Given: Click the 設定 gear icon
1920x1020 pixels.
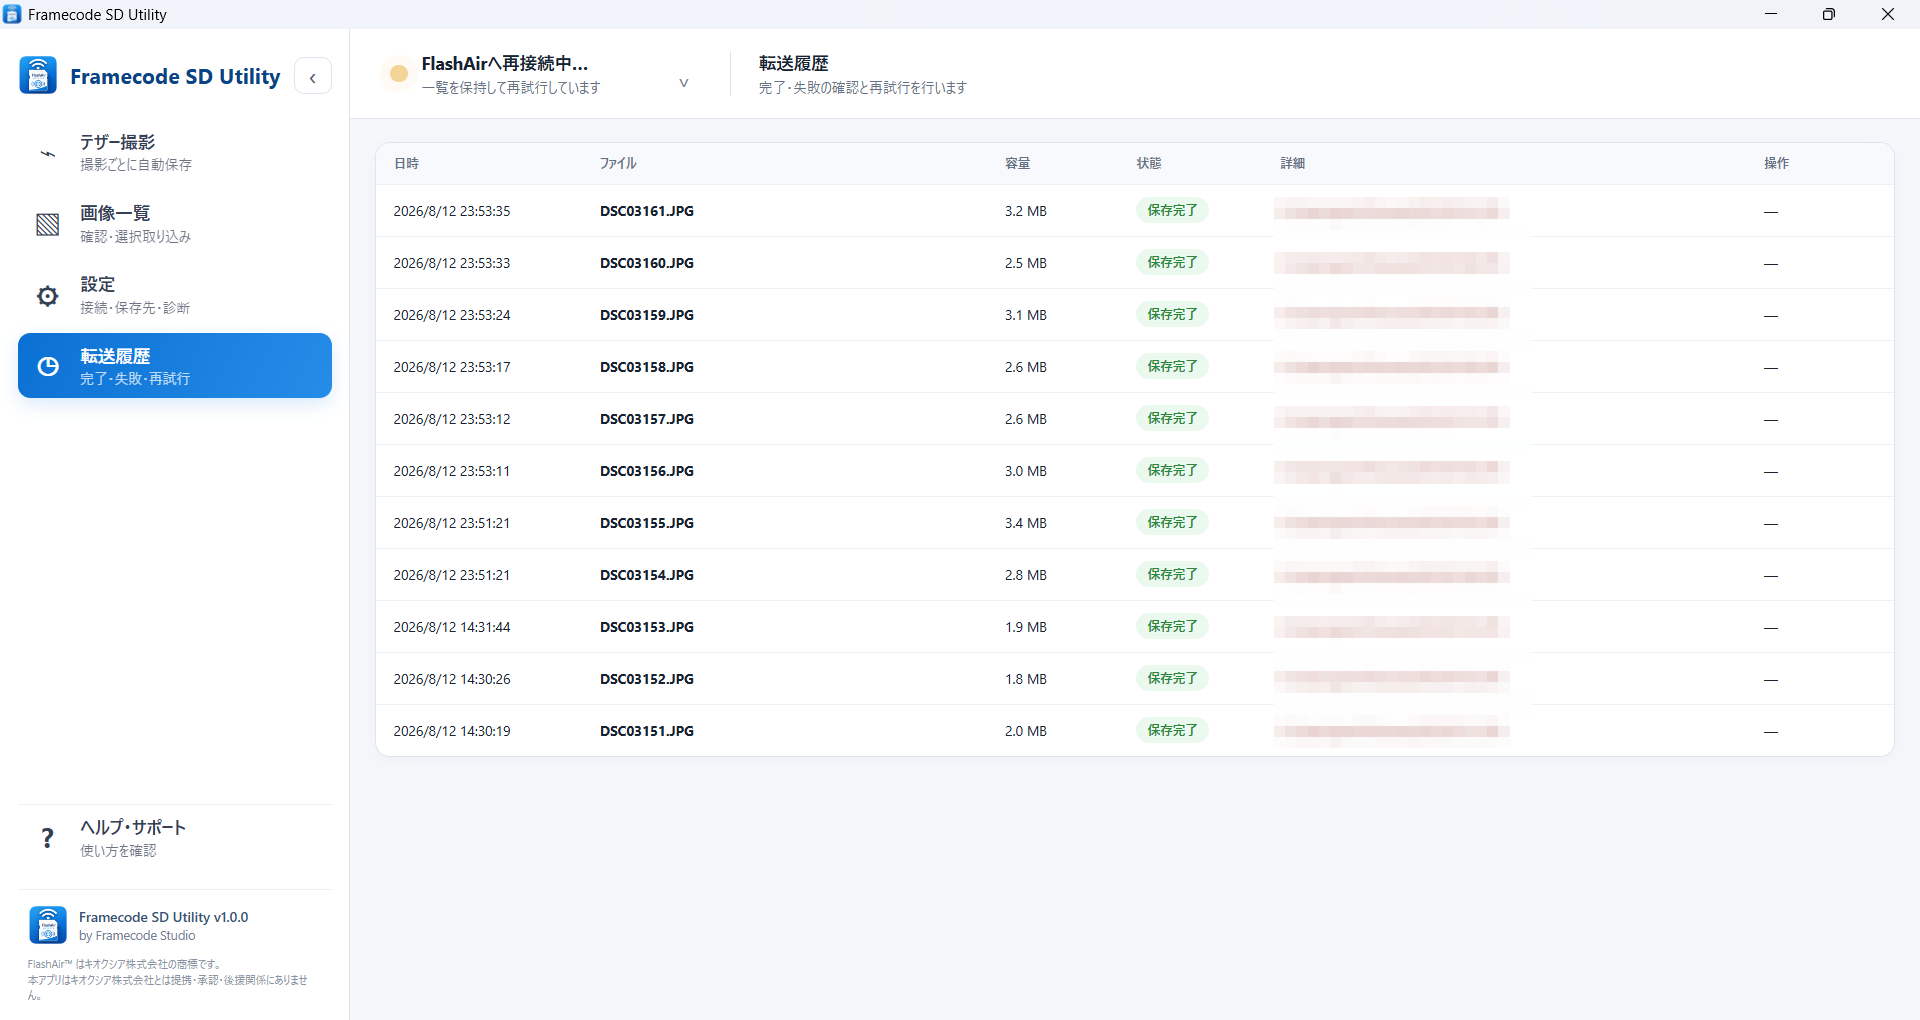Looking at the screenshot, I should (48, 296).
